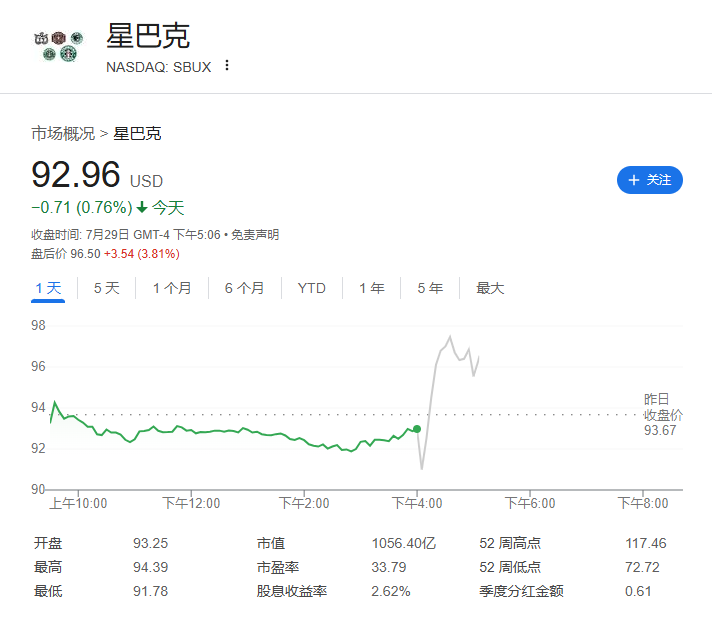Switch to the 5 年 chart tab
712x621 pixels.
tap(430, 288)
